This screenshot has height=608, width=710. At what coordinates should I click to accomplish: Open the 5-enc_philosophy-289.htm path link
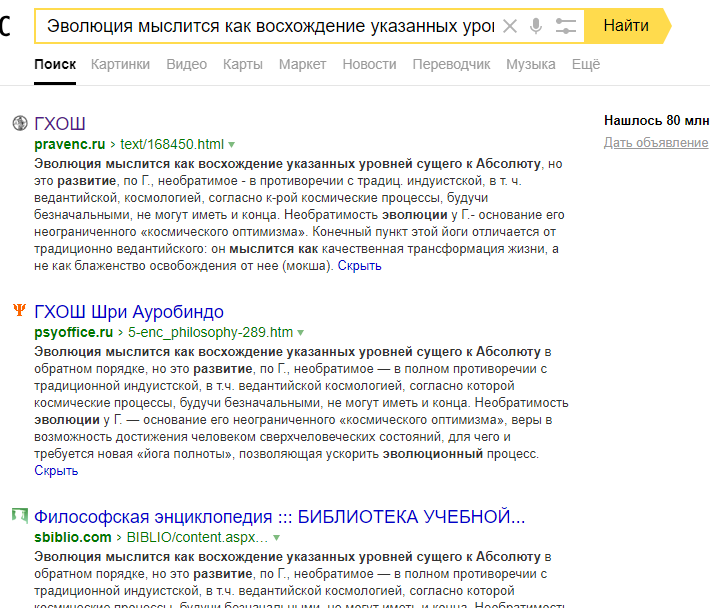point(211,332)
